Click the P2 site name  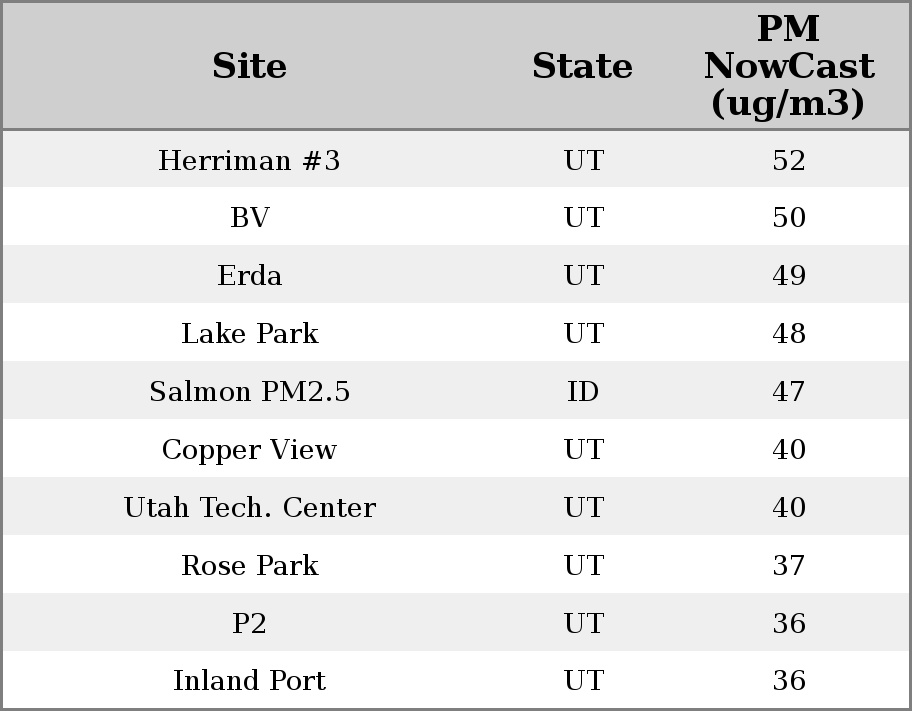click(249, 623)
